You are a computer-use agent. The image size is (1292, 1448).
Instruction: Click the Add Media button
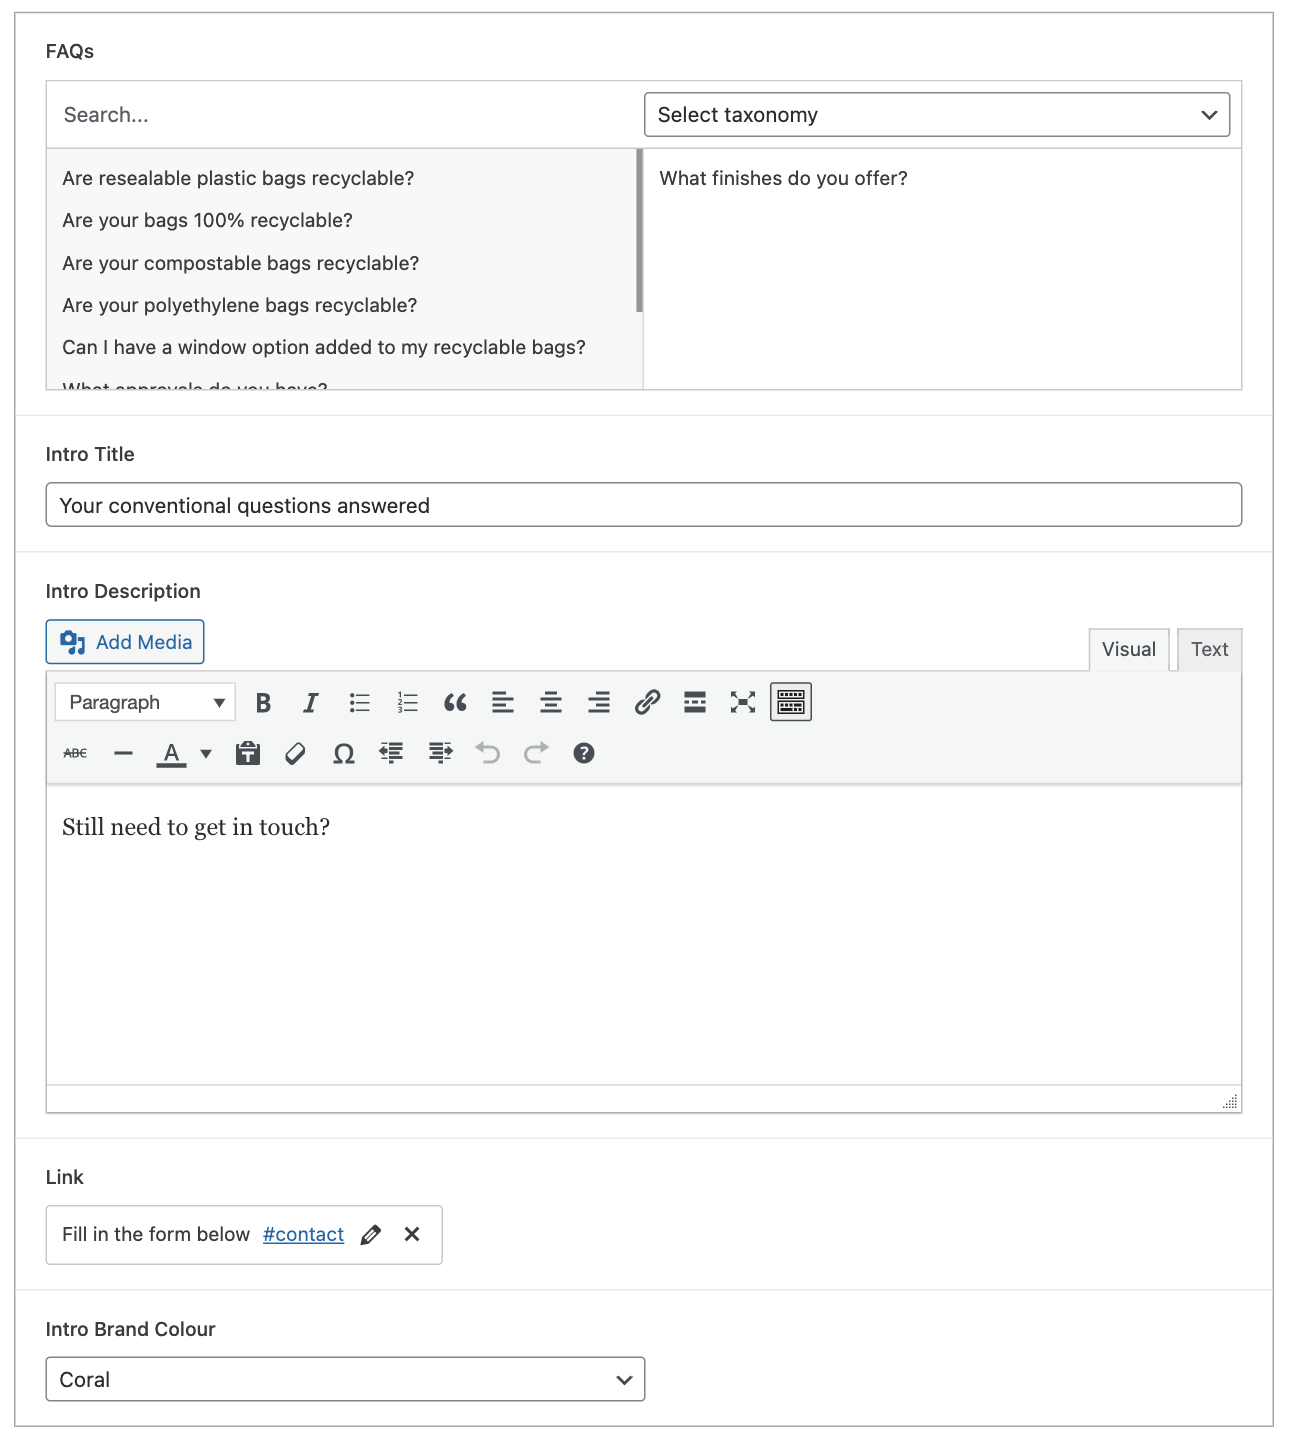125,642
